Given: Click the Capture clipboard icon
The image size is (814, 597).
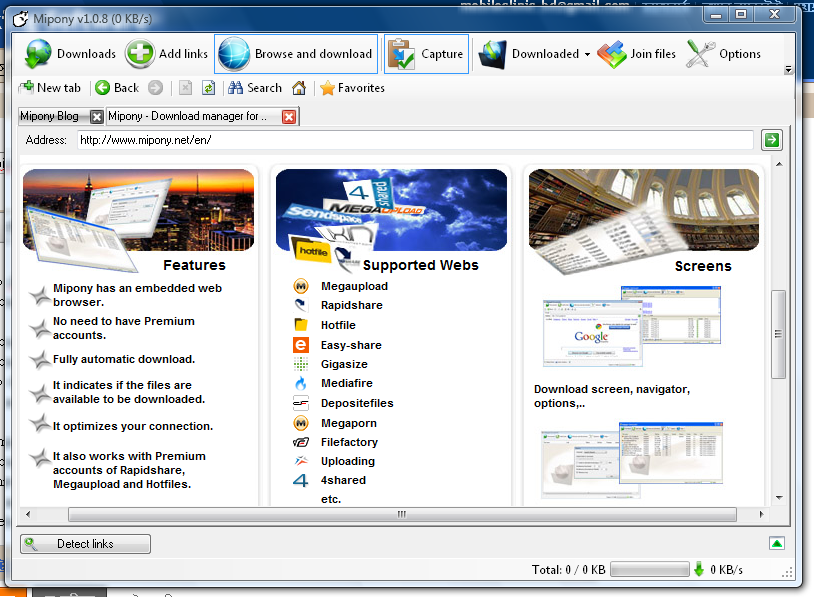Looking at the screenshot, I should click(x=401, y=54).
